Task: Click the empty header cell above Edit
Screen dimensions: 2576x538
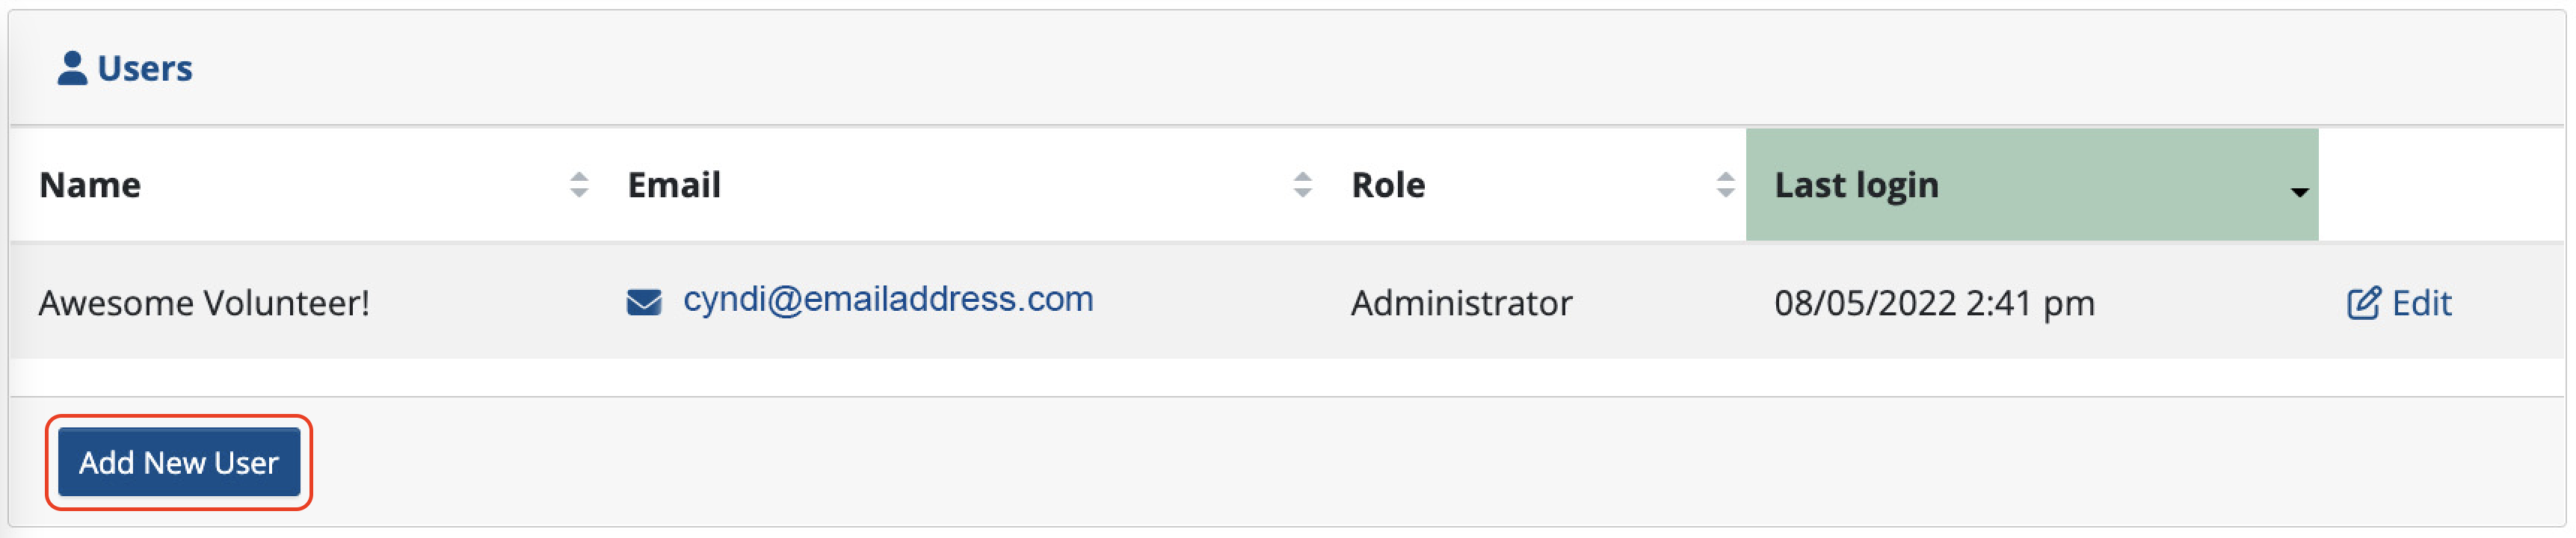Action: pyautogui.click(x=2442, y=184)
